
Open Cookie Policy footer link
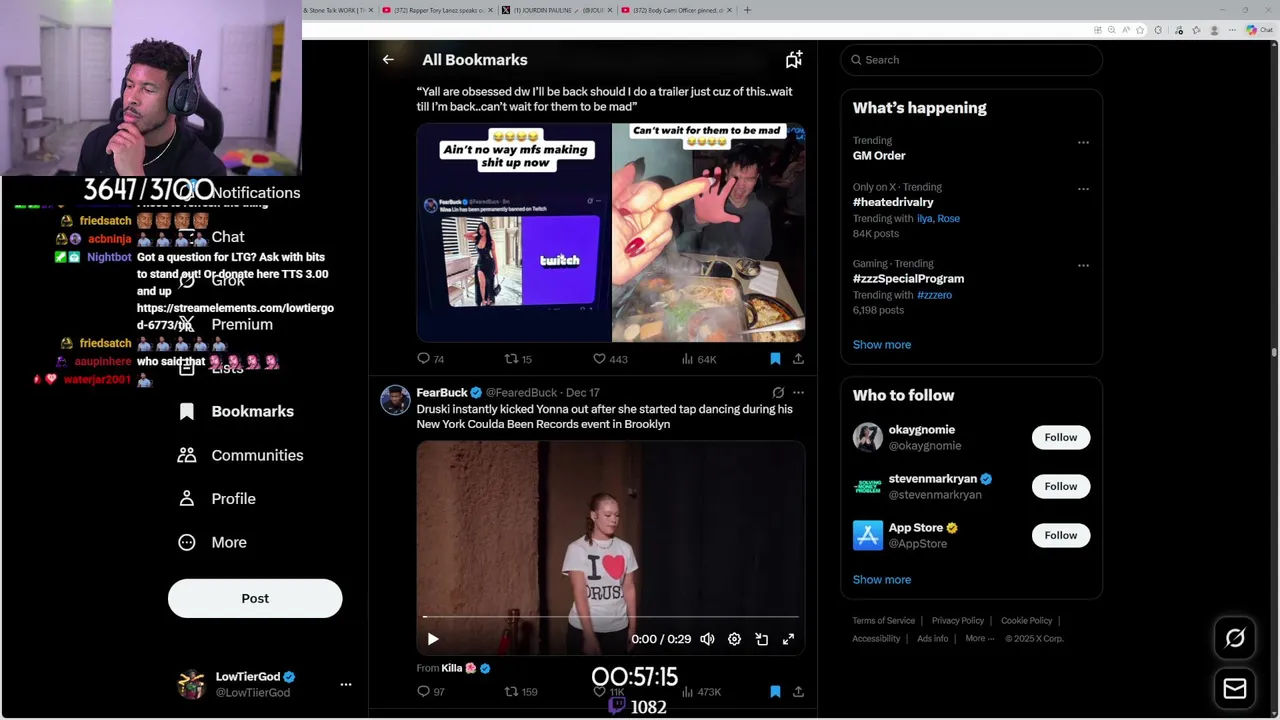coord(1027,621)
